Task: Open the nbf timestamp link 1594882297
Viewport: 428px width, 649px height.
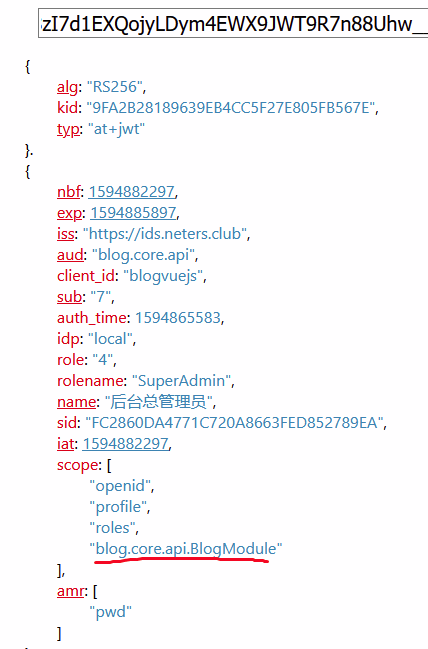Action: [x=132, y=192]
